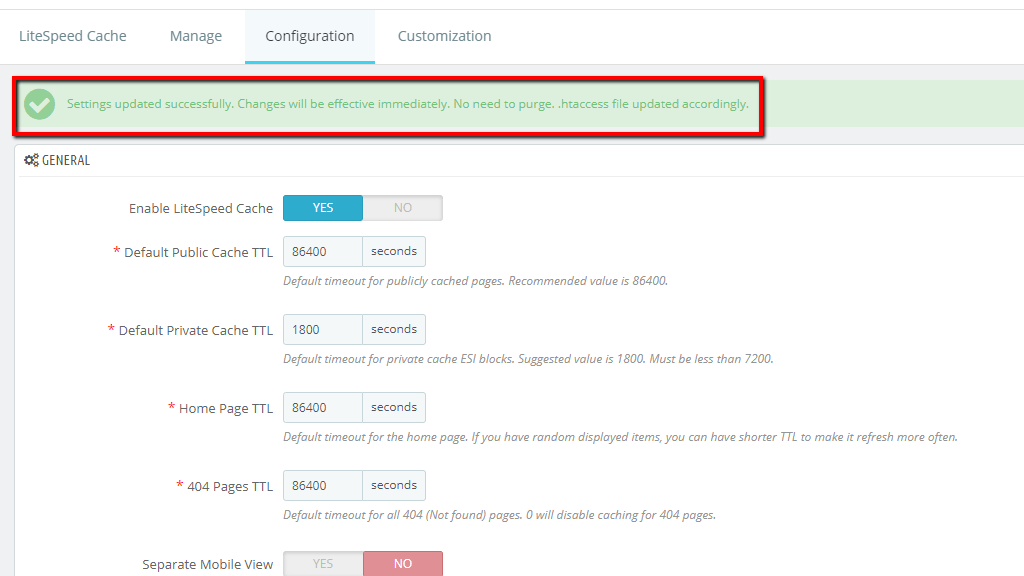The height and width of the screenshot is (576, 1024).
Task: Open the Customization tab
Action: (444, 36)
